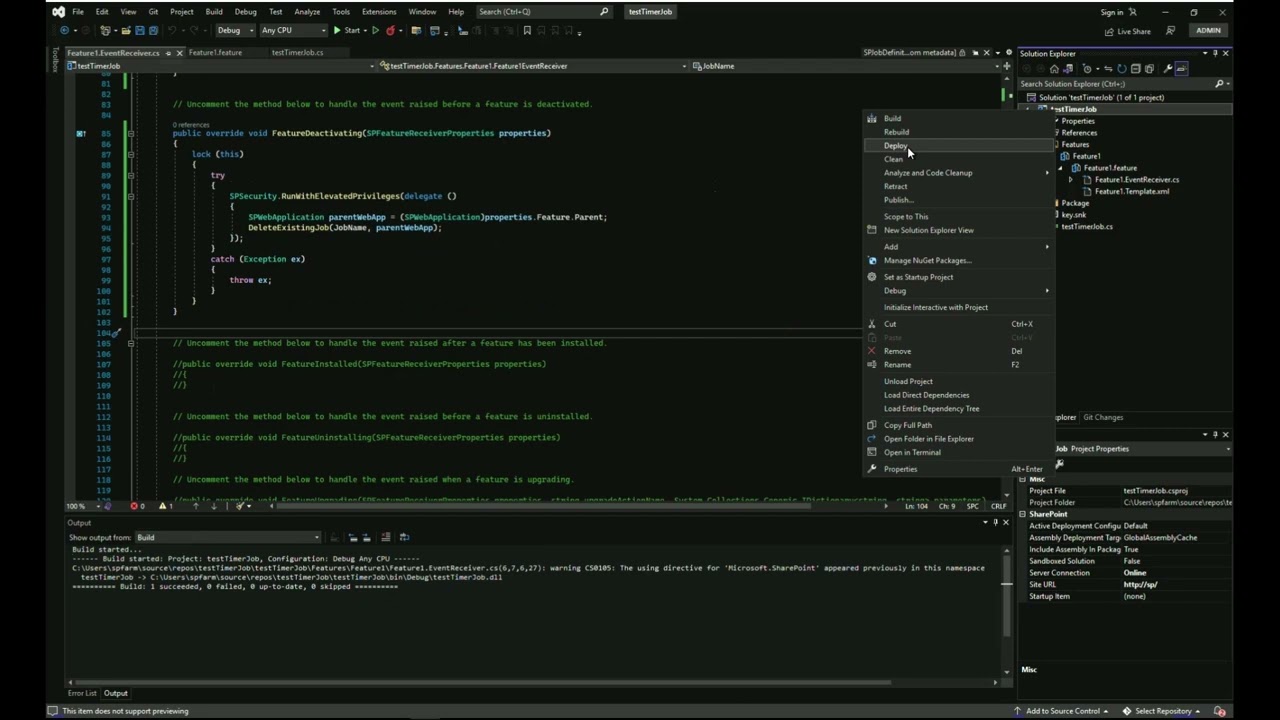Image resolution: width=1280 pixels, height=720 pixels.
Task: Switch to the Error List tab
Action: click(x=82, y=694)
